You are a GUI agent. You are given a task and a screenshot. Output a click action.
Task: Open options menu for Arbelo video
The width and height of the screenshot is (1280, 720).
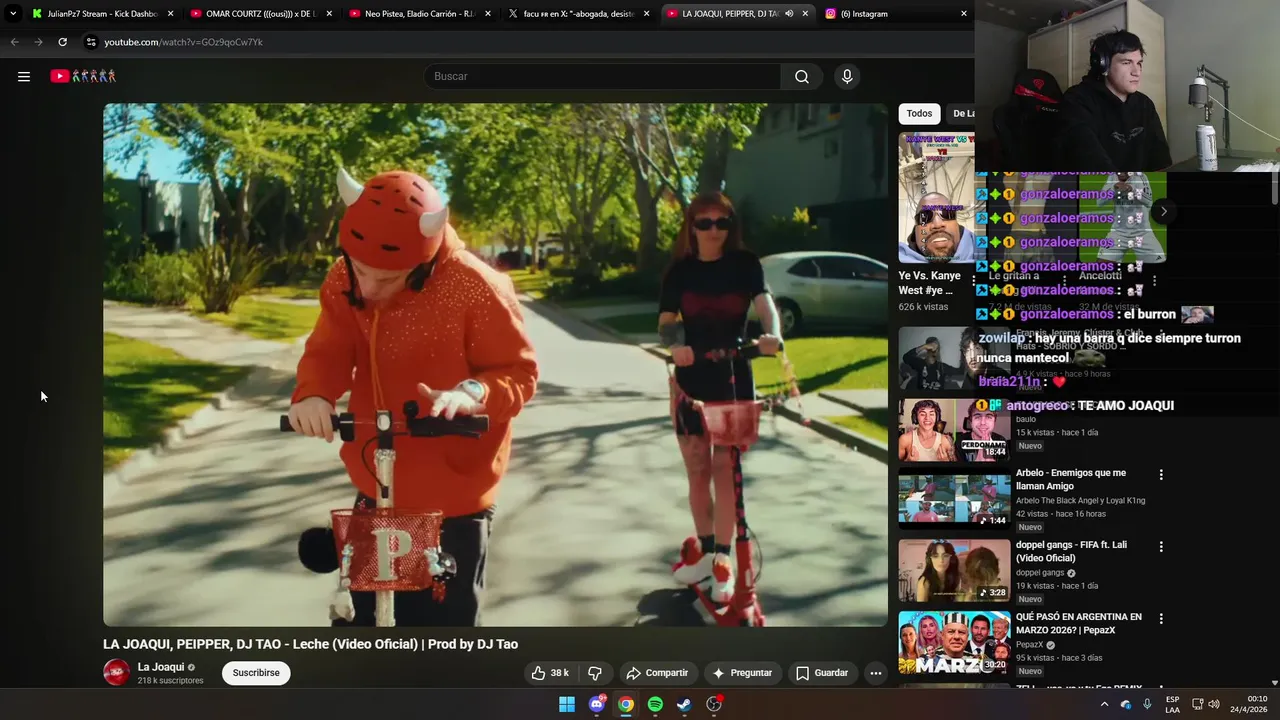(1161, 475)
